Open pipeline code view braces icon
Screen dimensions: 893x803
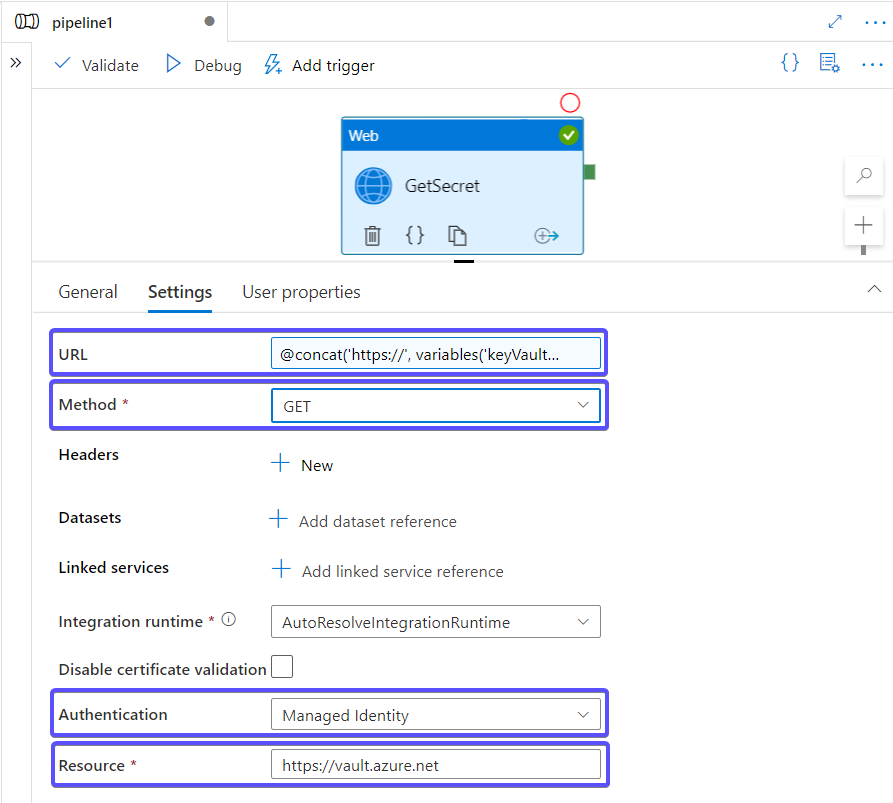click(790, 64)
